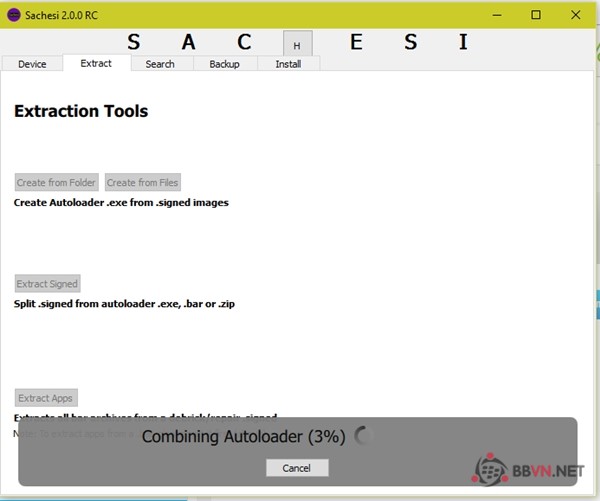Switch to the Device tab
This screenshot has height=501, width=600.
(32, 64)
